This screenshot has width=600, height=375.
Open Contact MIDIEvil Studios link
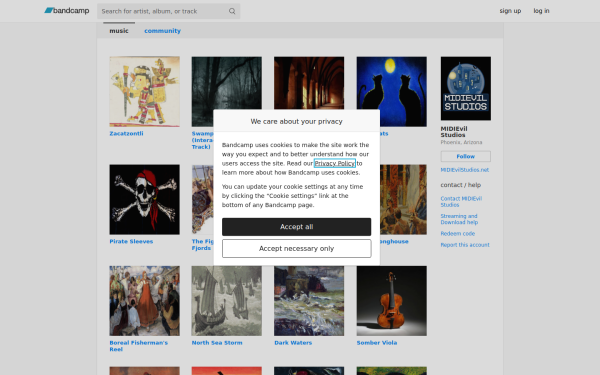point(461,202)
